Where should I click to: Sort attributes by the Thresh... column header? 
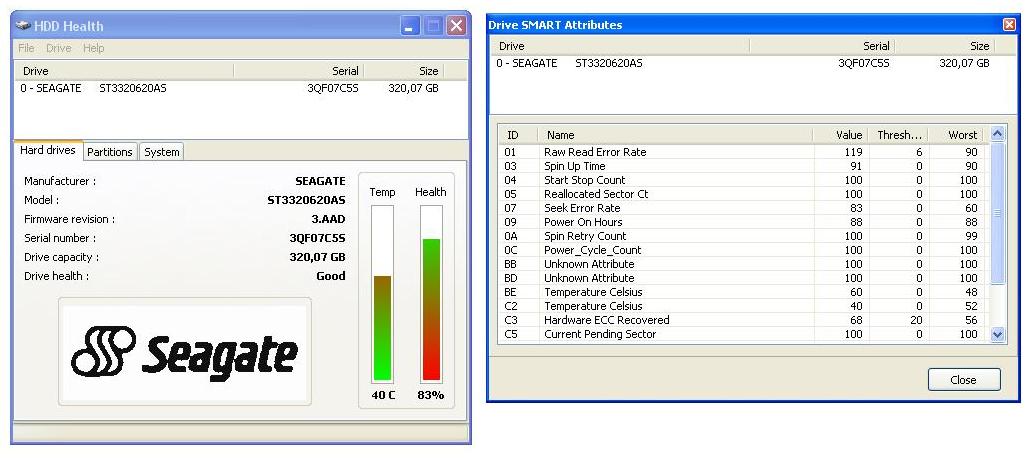pyautogui.click(x=898, y=135)
